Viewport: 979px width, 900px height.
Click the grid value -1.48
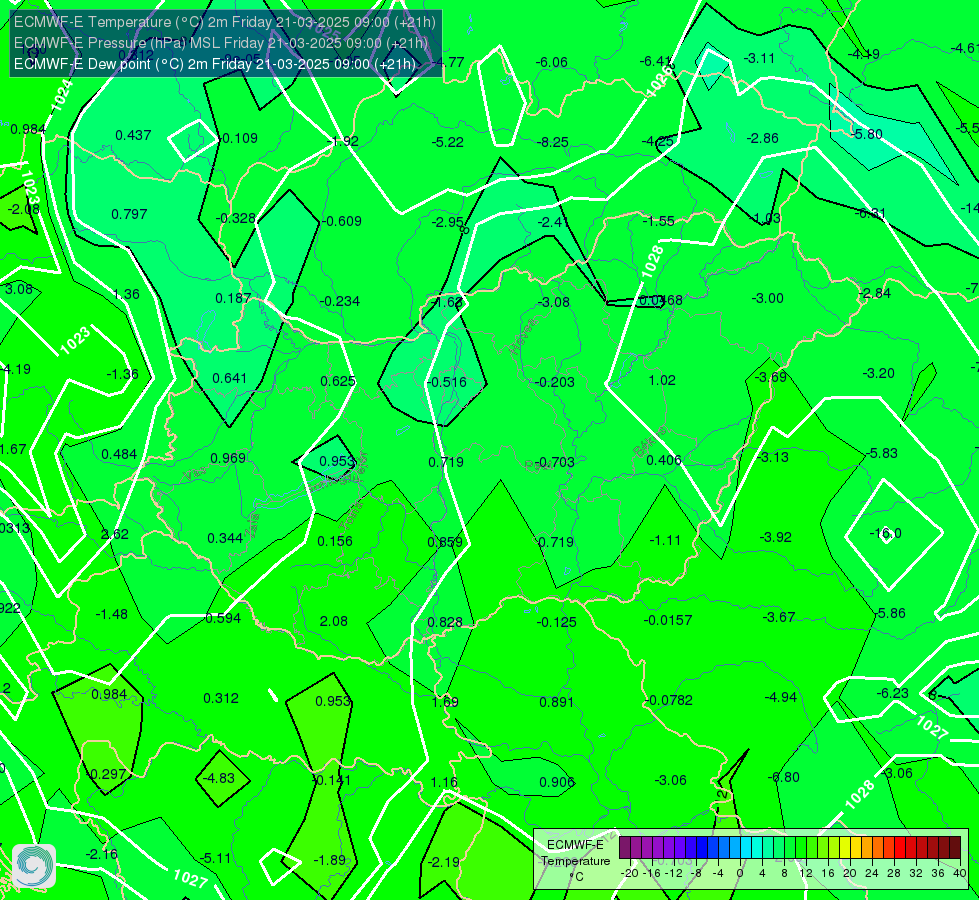coord(111,615)
